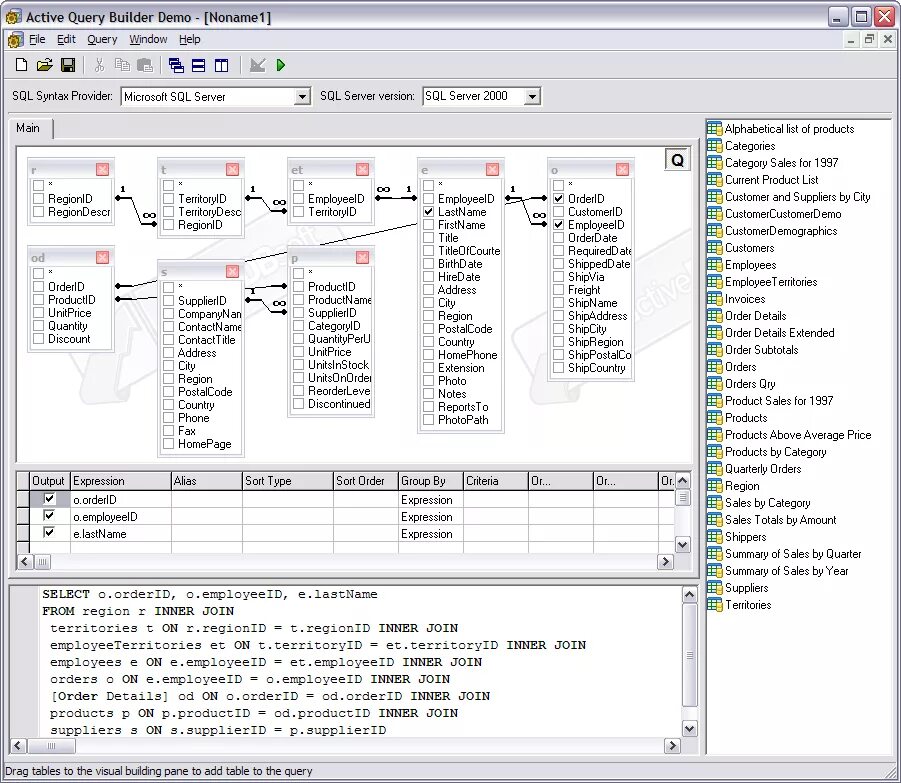Click the Sort Type column header

[x=286, y=481]
